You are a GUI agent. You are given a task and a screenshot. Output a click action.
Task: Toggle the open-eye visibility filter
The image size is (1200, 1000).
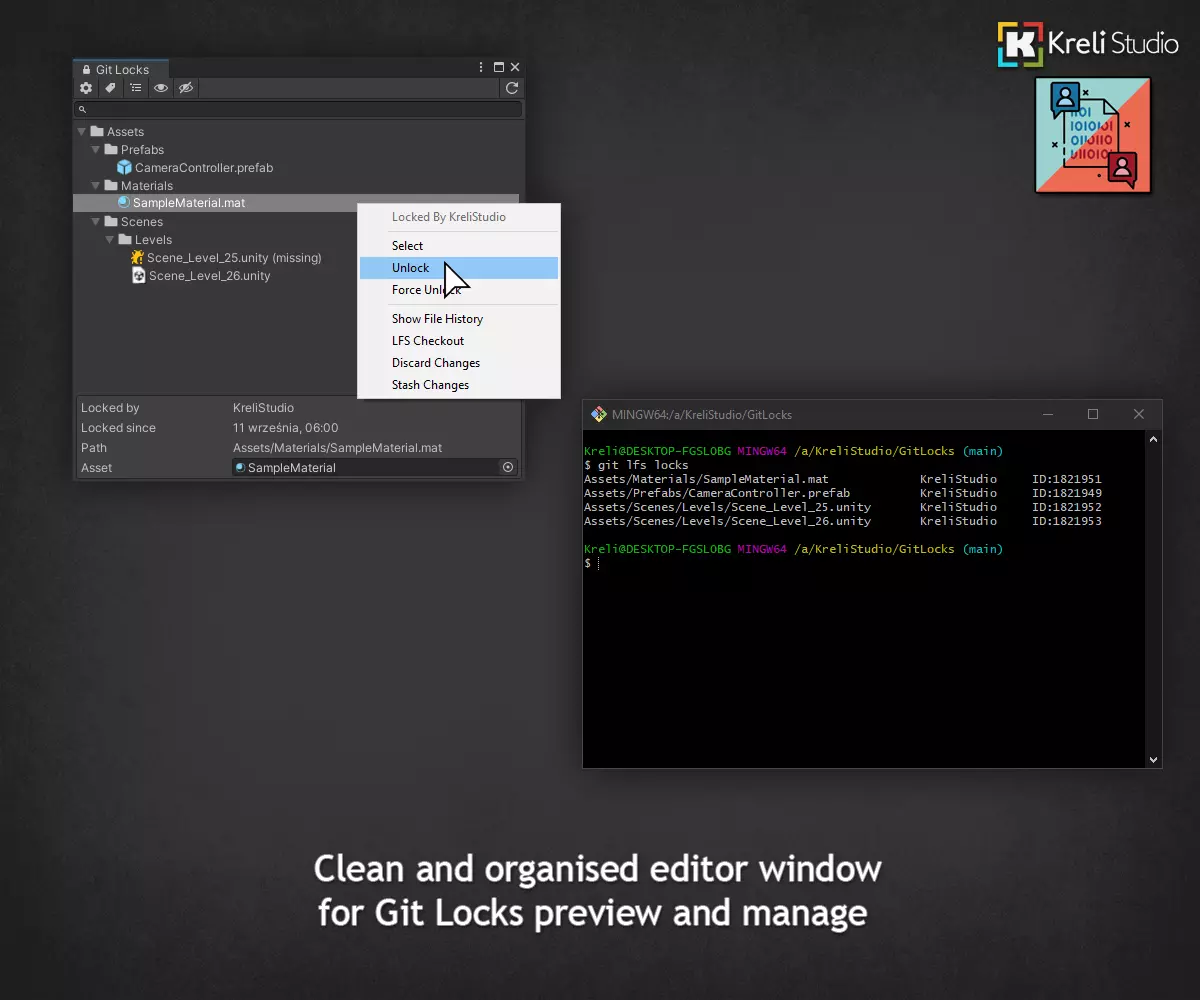(161, 88)
